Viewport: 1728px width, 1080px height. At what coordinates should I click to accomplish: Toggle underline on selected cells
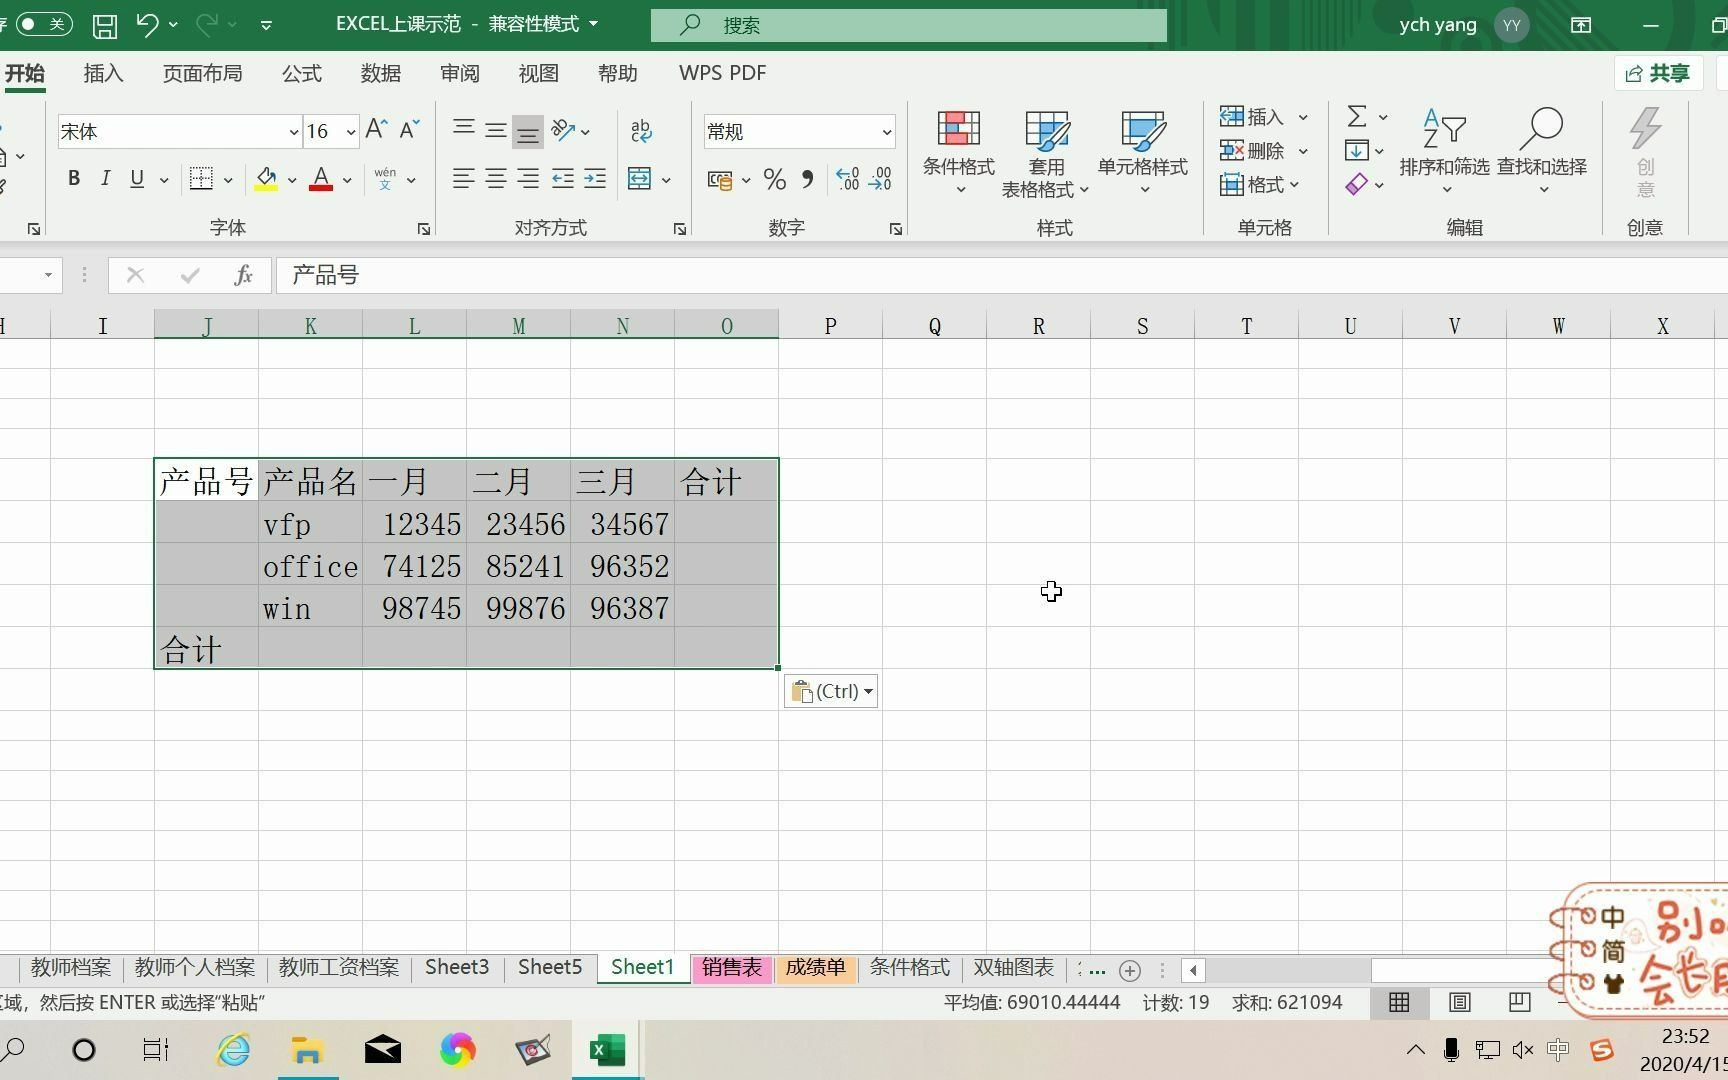coord(136,178)
